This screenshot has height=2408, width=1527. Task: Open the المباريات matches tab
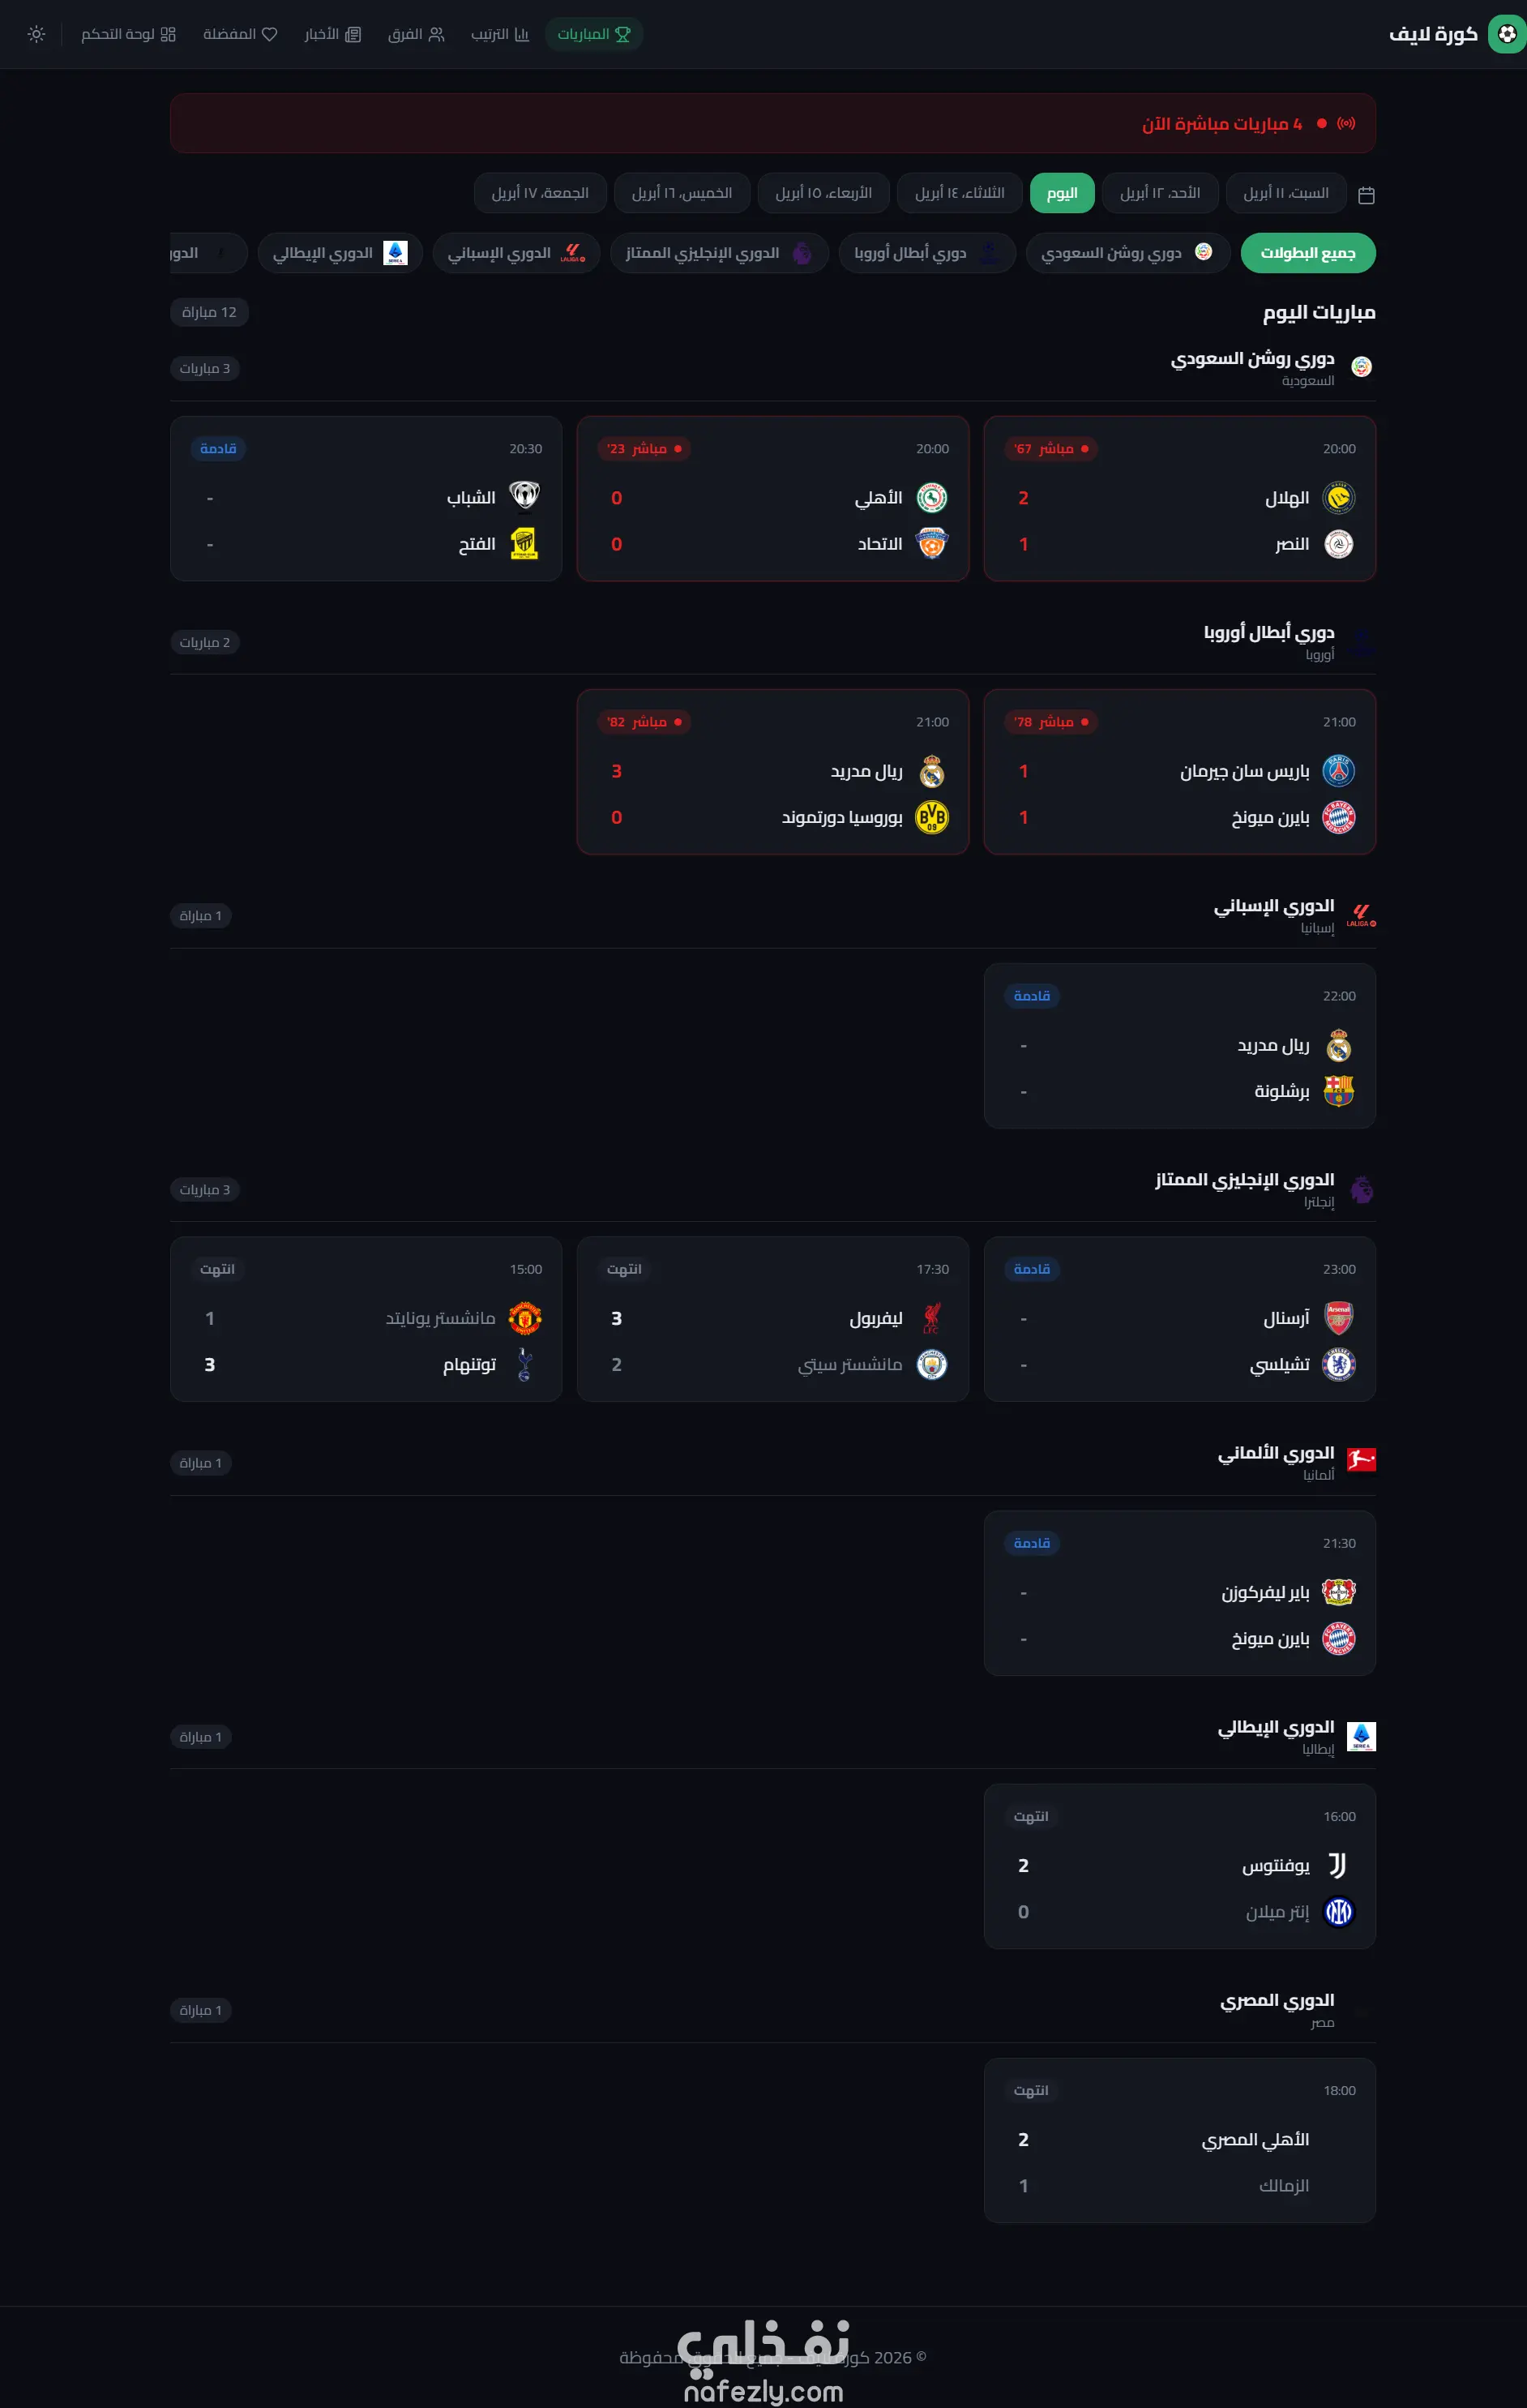(x=594, y=34)
